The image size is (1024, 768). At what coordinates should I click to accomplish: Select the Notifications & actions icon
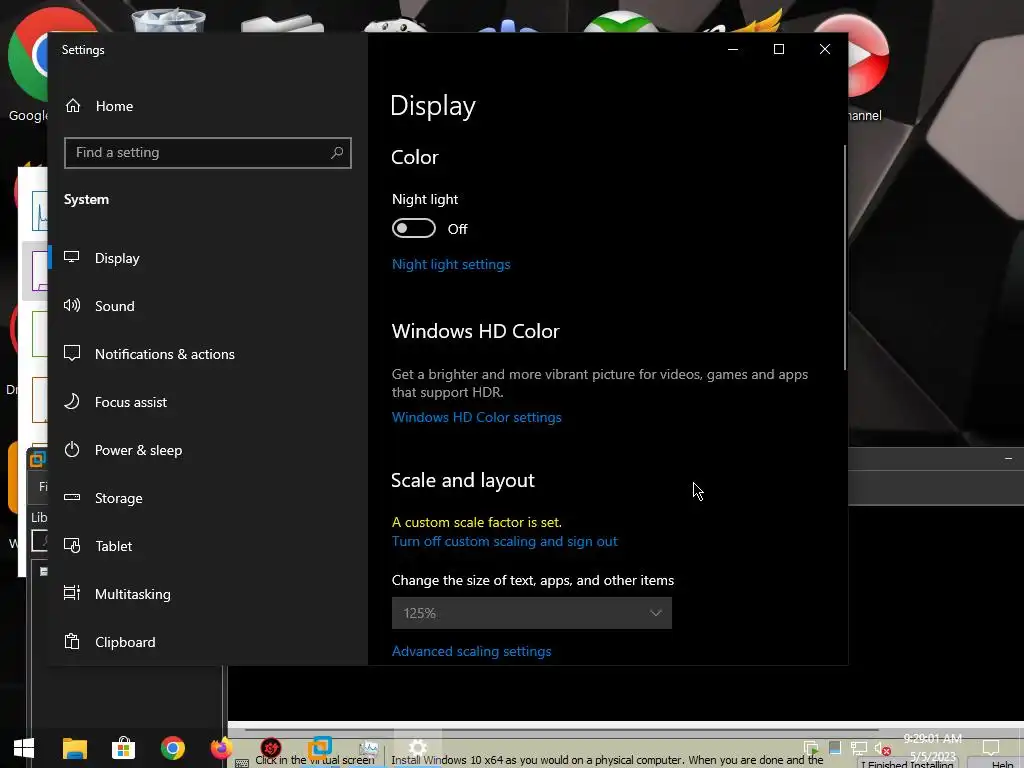[72, 353]
